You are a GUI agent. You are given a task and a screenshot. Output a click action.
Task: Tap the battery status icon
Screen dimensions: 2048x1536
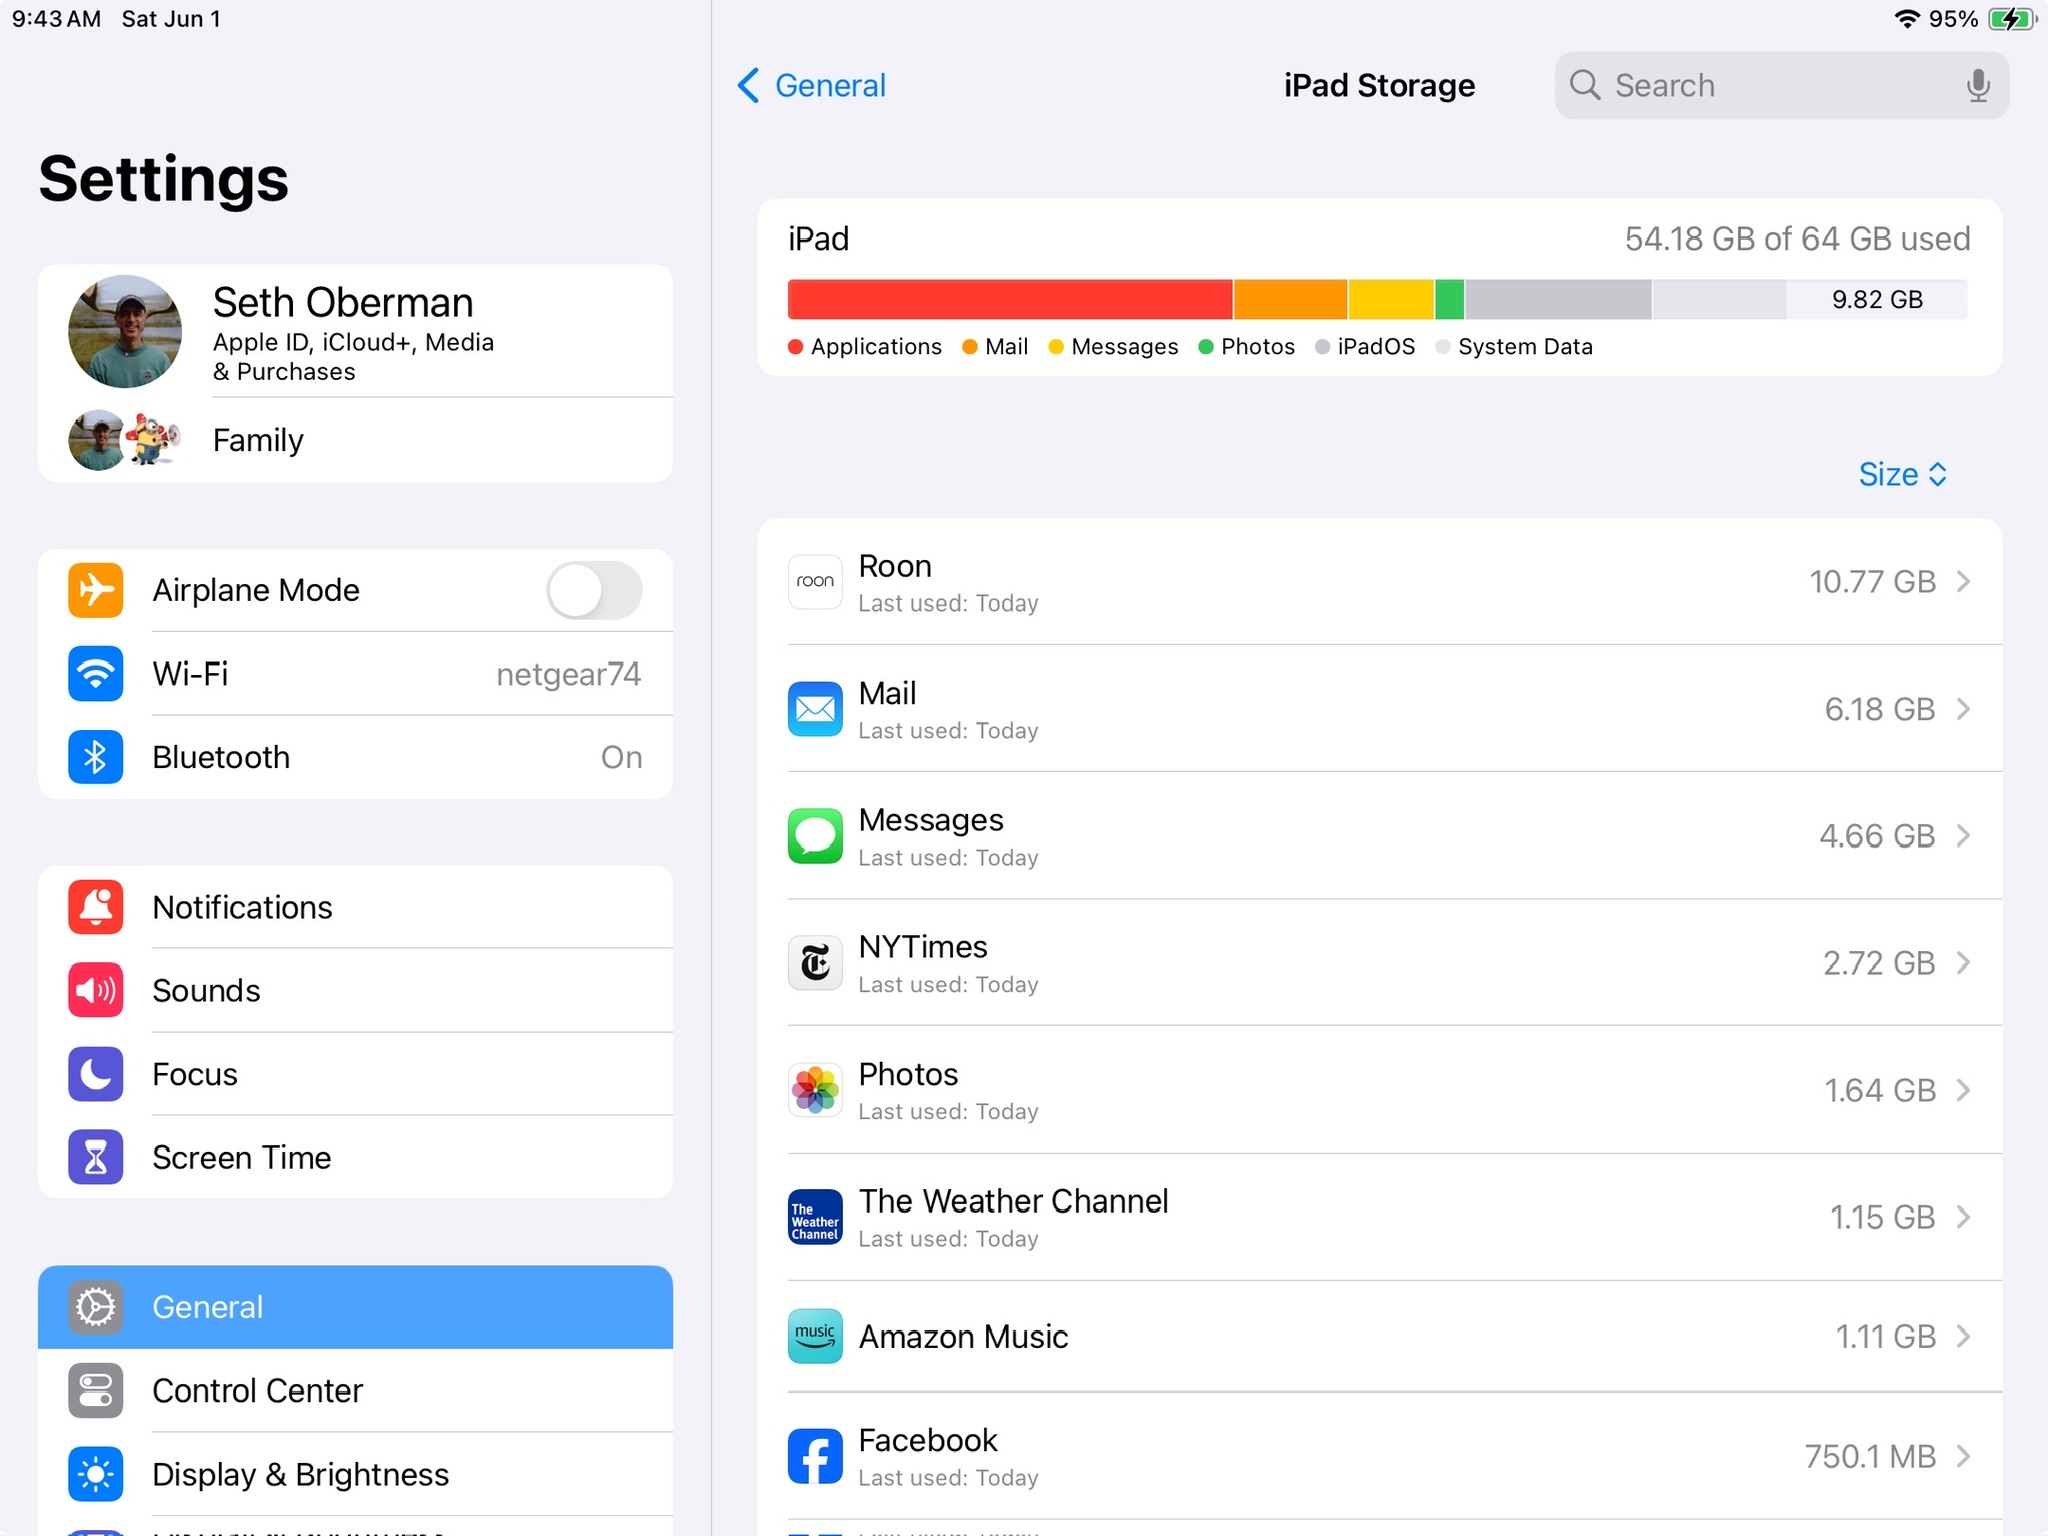pos(2011,19)
